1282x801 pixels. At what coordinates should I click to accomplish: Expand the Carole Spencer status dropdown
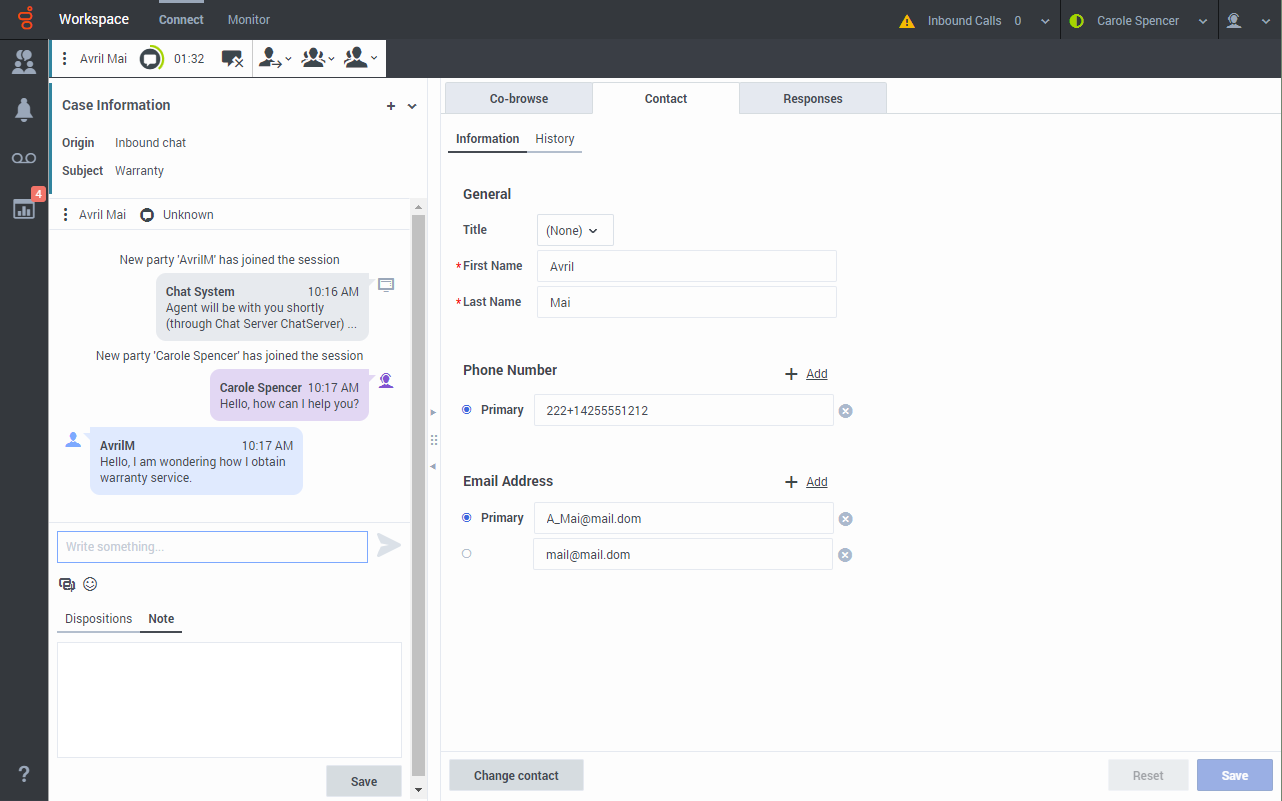1203,21
